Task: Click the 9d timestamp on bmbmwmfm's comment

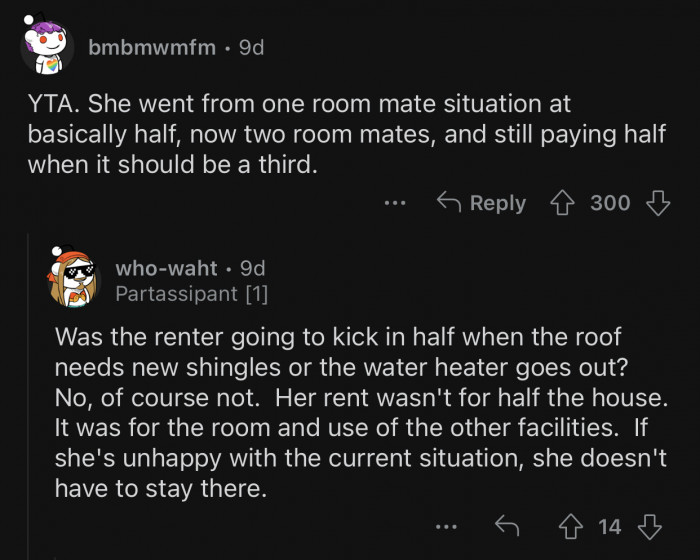Action: point(251,47)
